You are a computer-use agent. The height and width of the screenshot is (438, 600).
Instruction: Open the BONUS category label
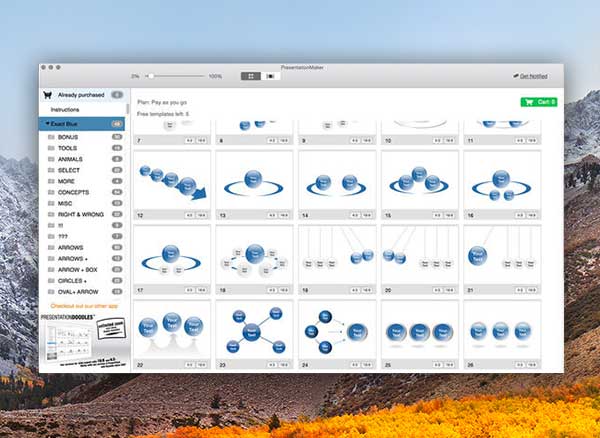68,137
